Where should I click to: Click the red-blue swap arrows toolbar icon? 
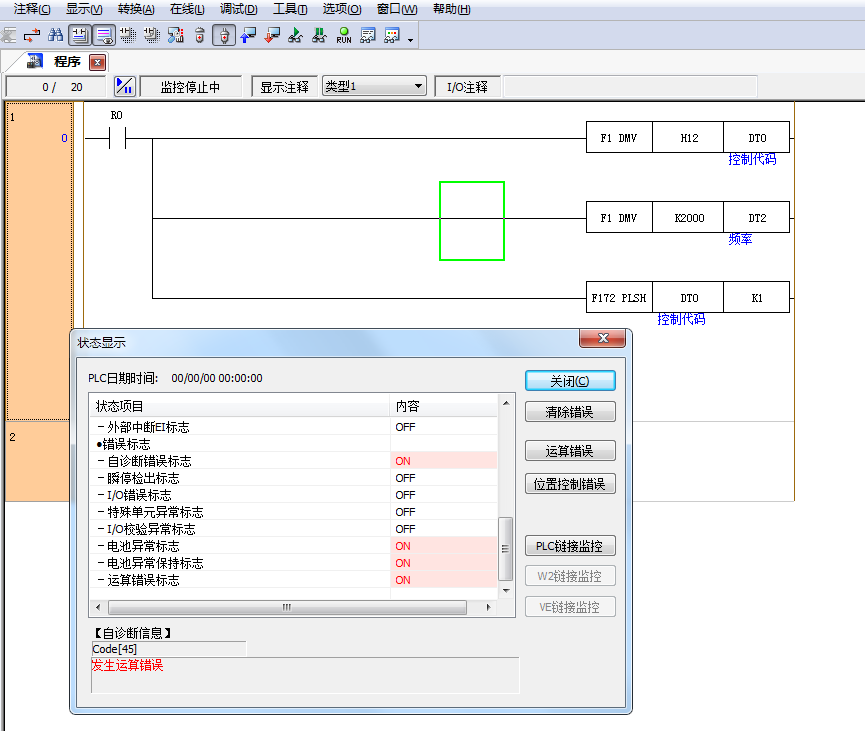[x=32, y=36]
